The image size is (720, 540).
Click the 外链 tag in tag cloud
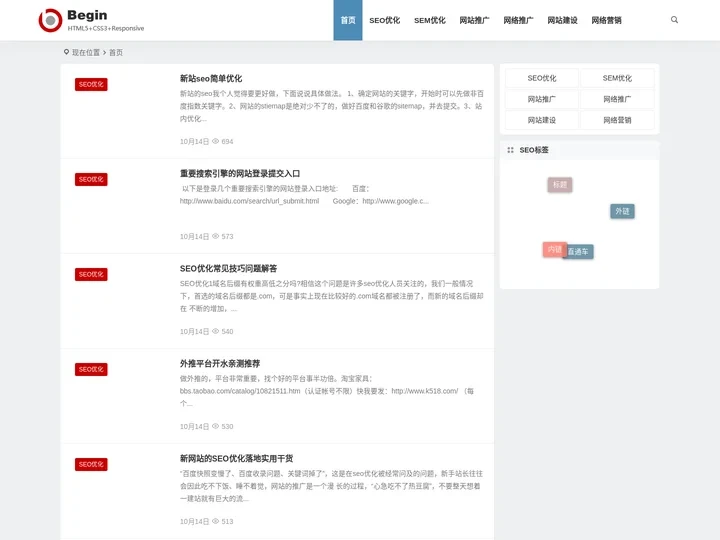[x=622, y=211]
